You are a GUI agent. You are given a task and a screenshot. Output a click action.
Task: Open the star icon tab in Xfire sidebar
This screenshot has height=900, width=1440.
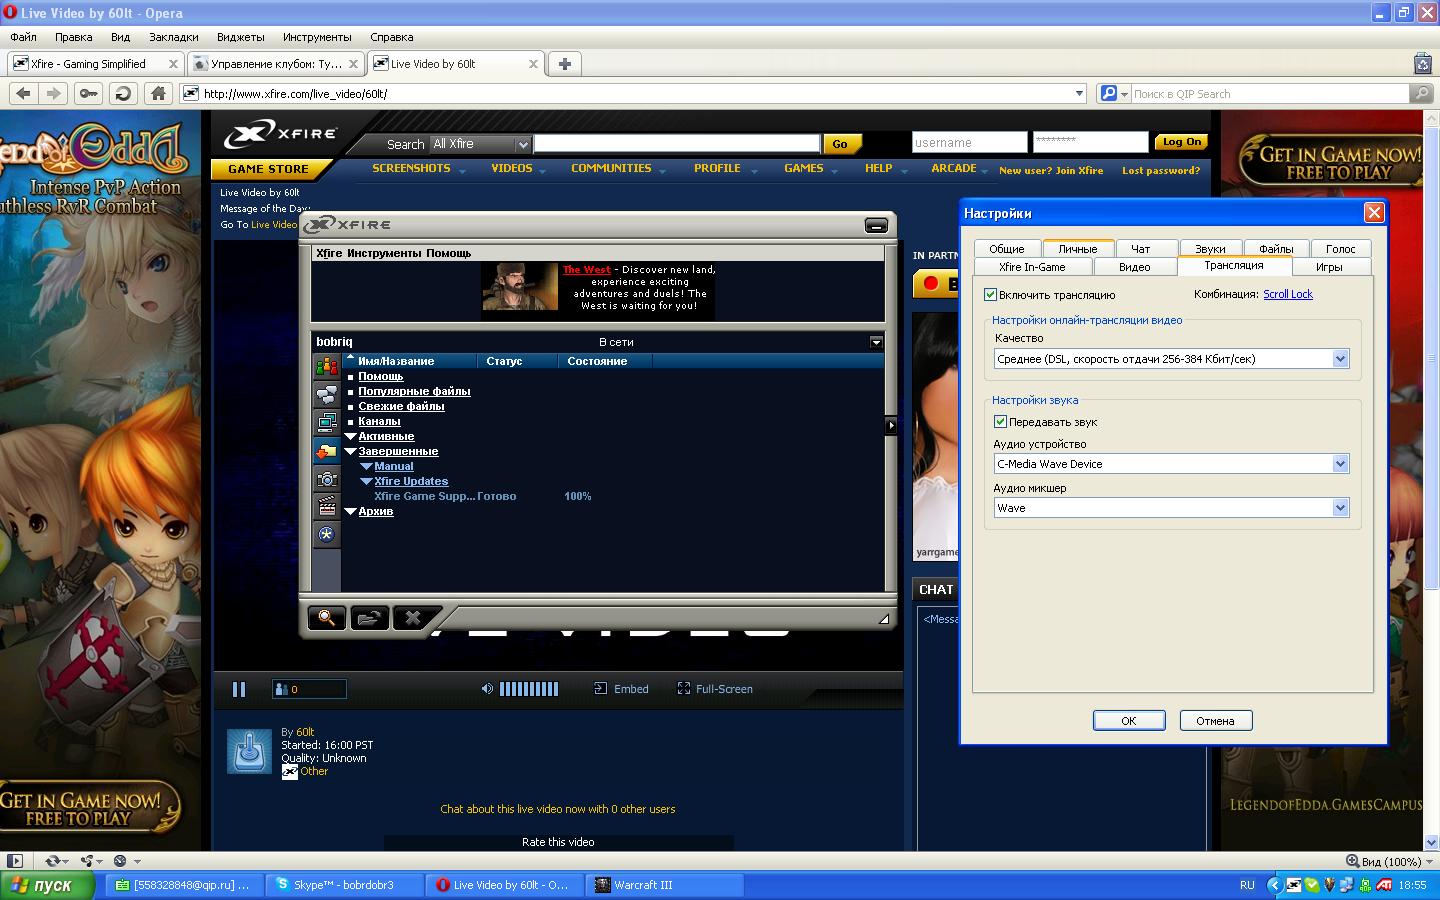coord(326,535)
